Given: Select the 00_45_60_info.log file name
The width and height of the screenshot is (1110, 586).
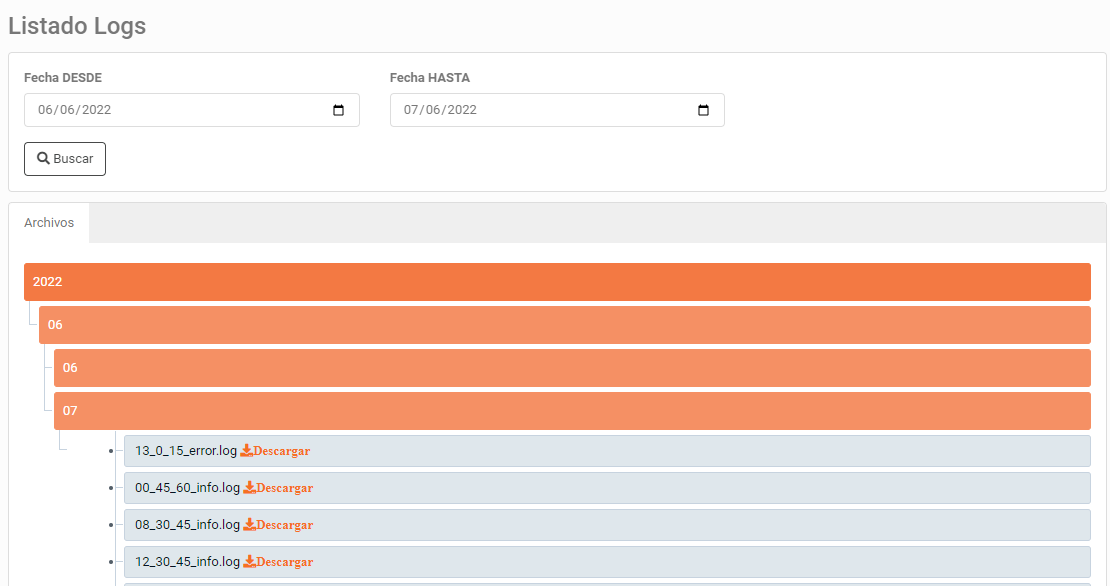Looking at the screenshot, I should [x=188, y=488].
